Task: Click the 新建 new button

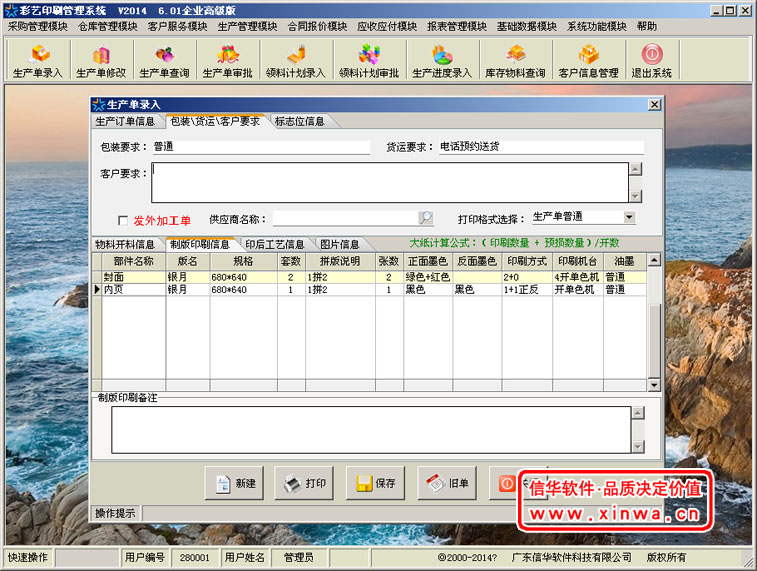Action: pyautogui.click(x=234, y=484)
